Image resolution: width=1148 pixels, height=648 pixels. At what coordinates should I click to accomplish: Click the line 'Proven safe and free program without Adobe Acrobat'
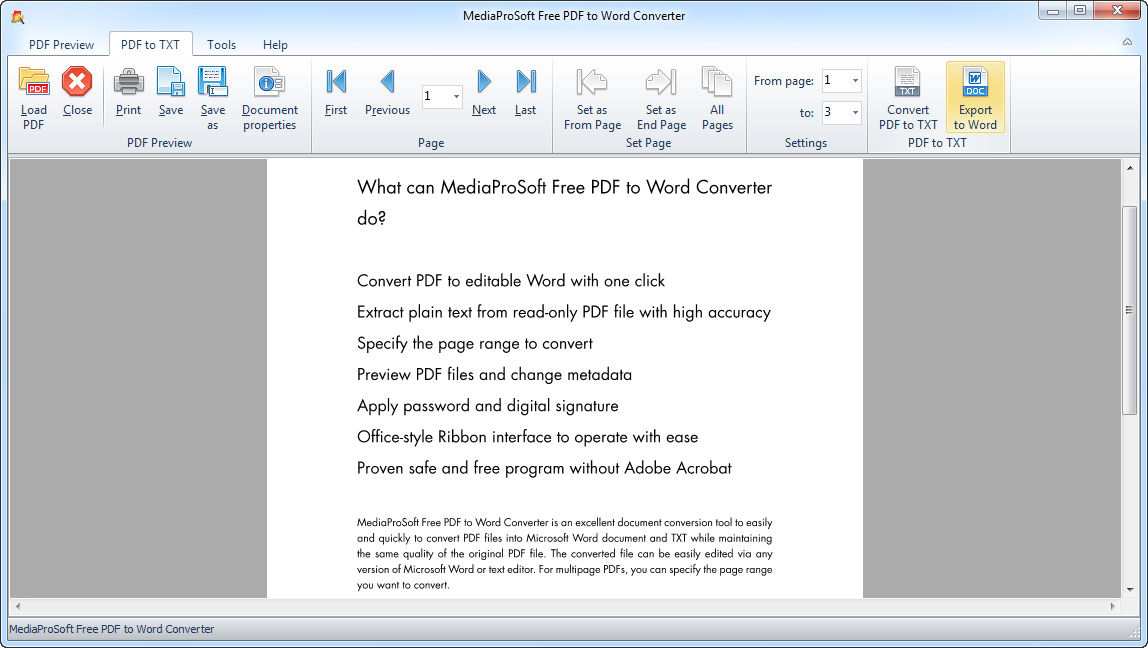(x=544, y=468)
